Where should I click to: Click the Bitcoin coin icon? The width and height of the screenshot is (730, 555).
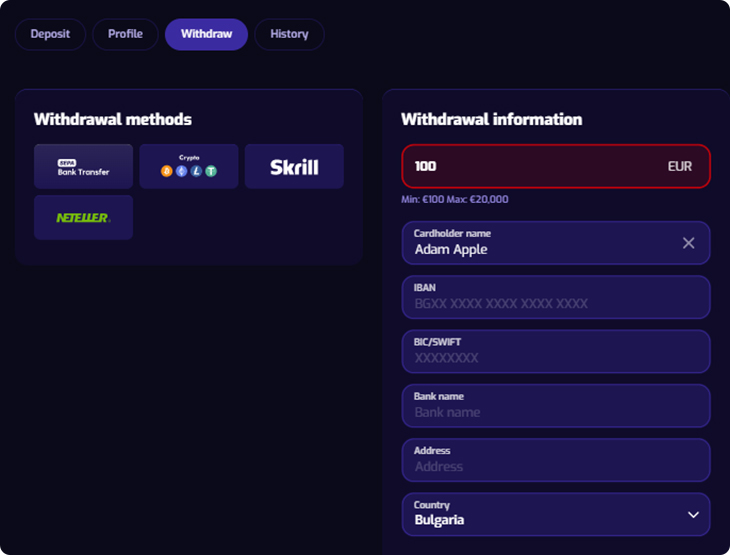[167, 171]
